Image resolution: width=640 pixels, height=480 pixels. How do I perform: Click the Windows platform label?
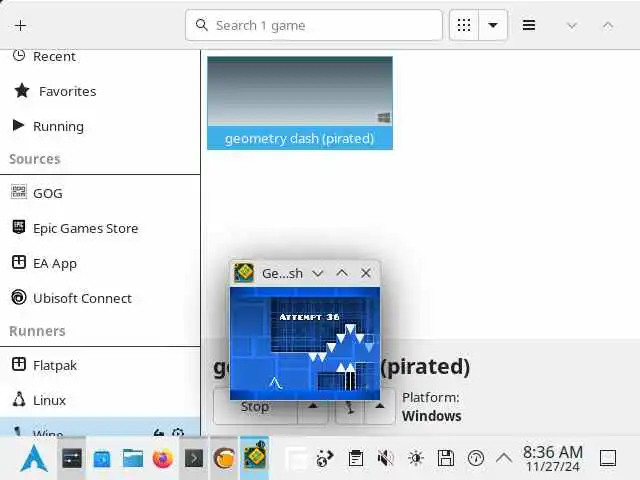click(431, 416)
